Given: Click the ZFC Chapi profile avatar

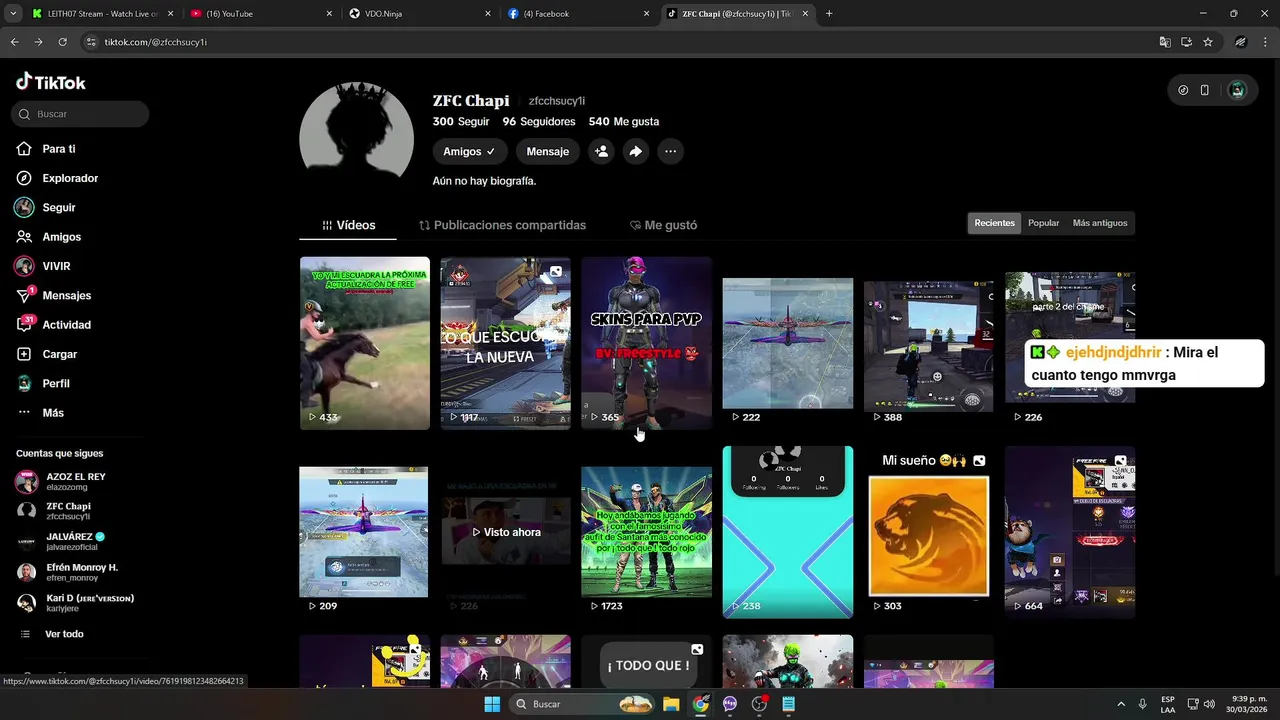Looking at the screenshot, I should click(356, 139).
